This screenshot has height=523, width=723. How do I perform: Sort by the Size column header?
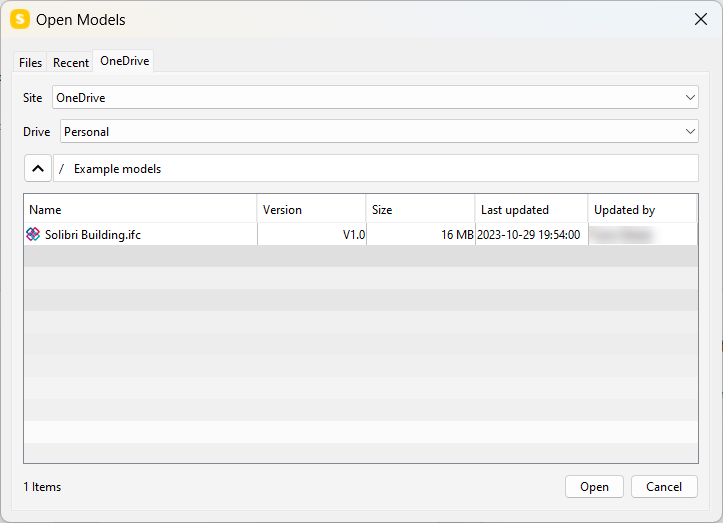click(421, 210)
